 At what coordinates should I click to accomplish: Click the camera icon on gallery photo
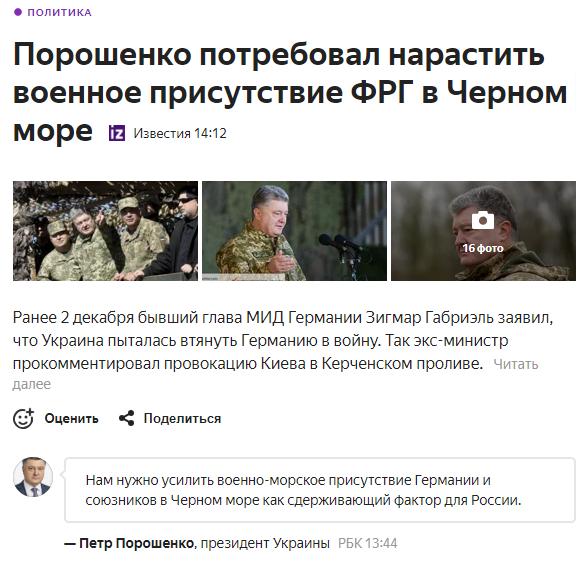[483, 221]
